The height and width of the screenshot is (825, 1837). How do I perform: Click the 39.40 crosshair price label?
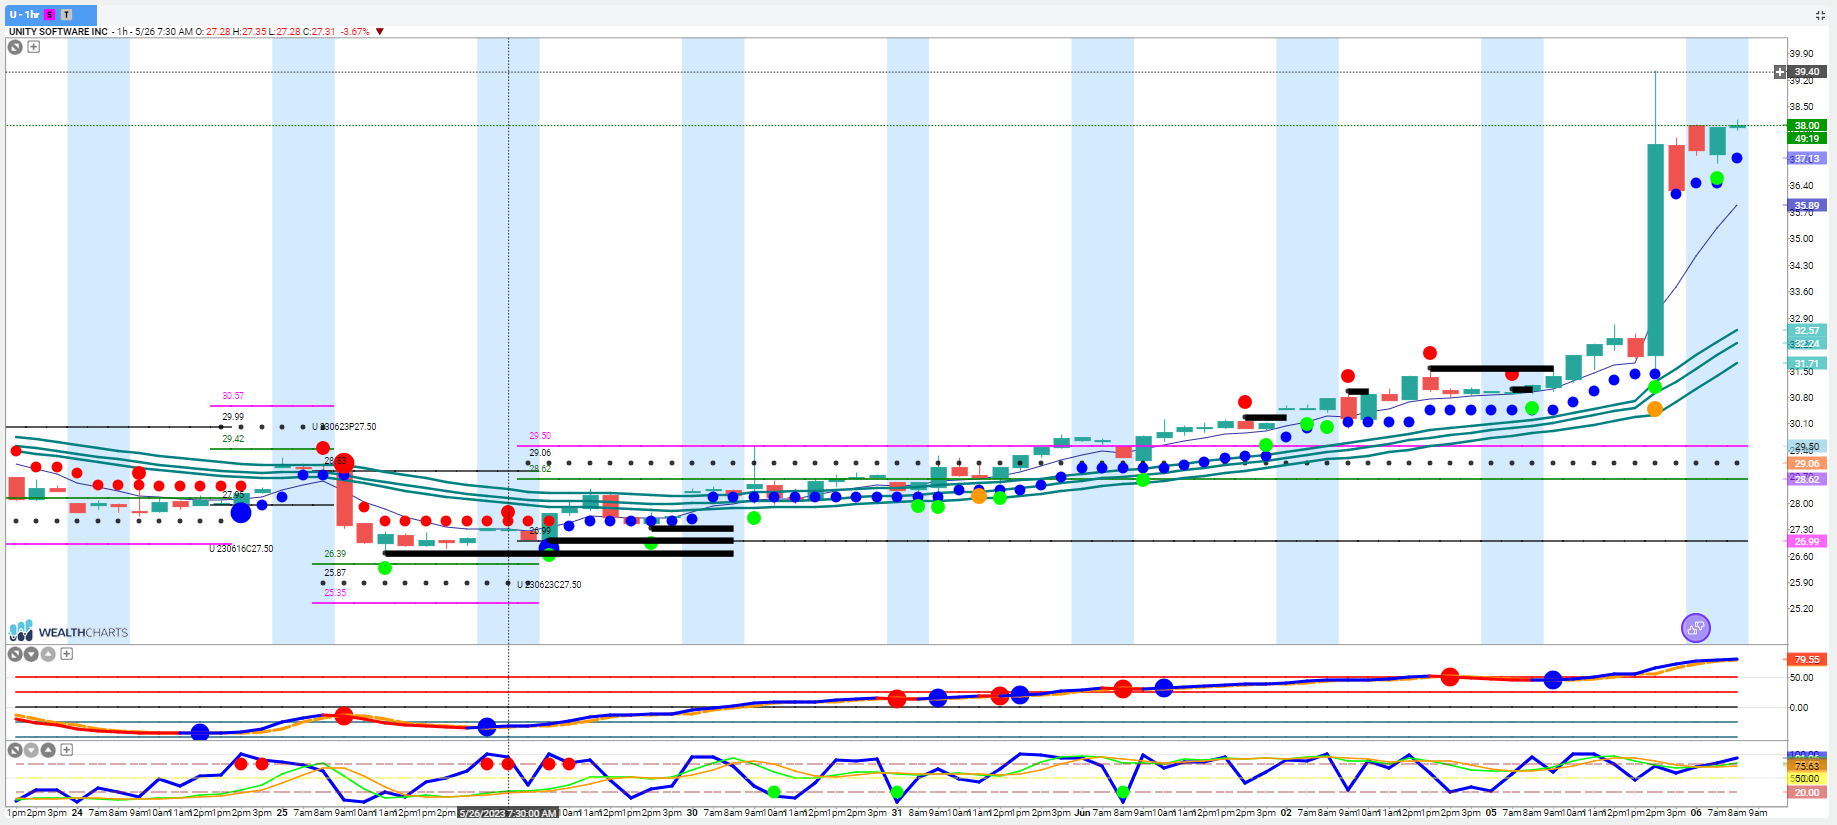[x=1807, y=72]
